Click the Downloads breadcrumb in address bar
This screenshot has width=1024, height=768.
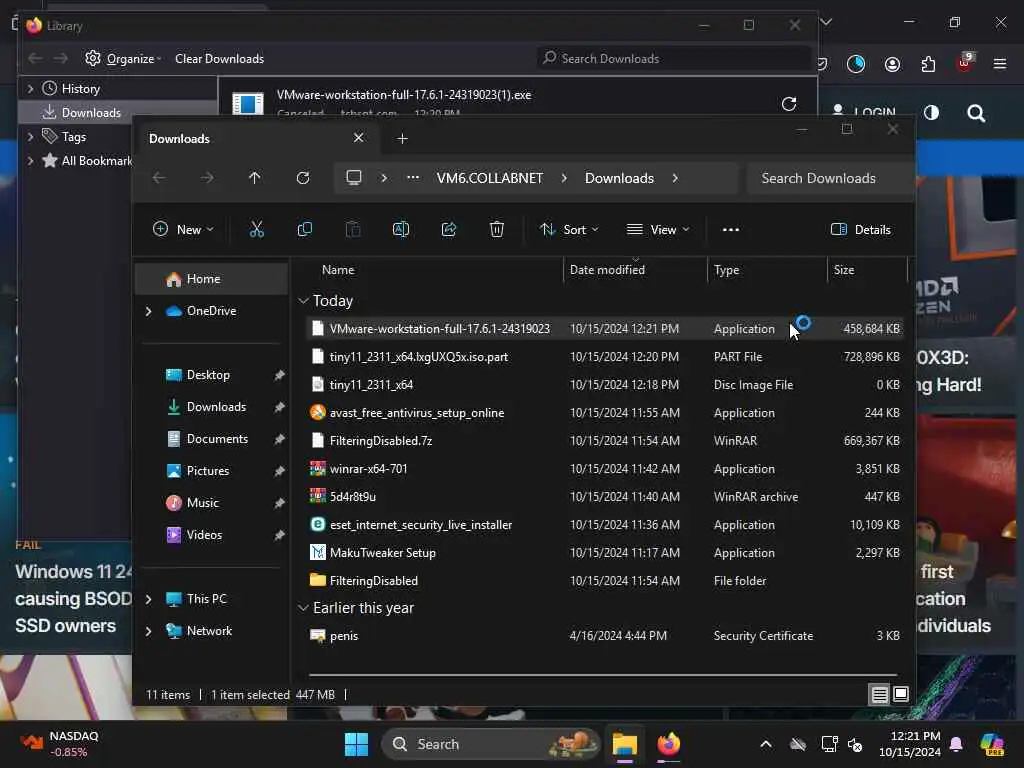pos(619,178)
